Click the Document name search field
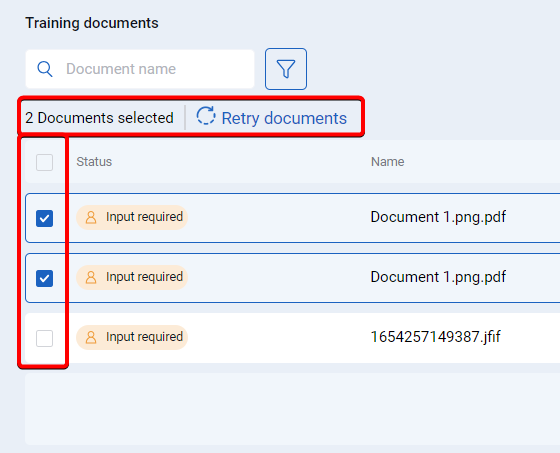560x453 pixels. (140, 69)
